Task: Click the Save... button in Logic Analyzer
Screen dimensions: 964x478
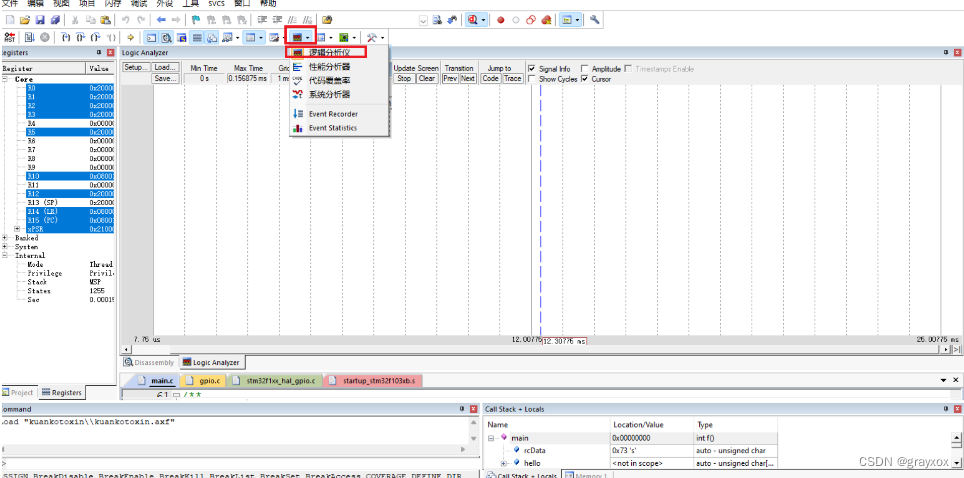Action: pyautogui.click(x=165, y=78)
